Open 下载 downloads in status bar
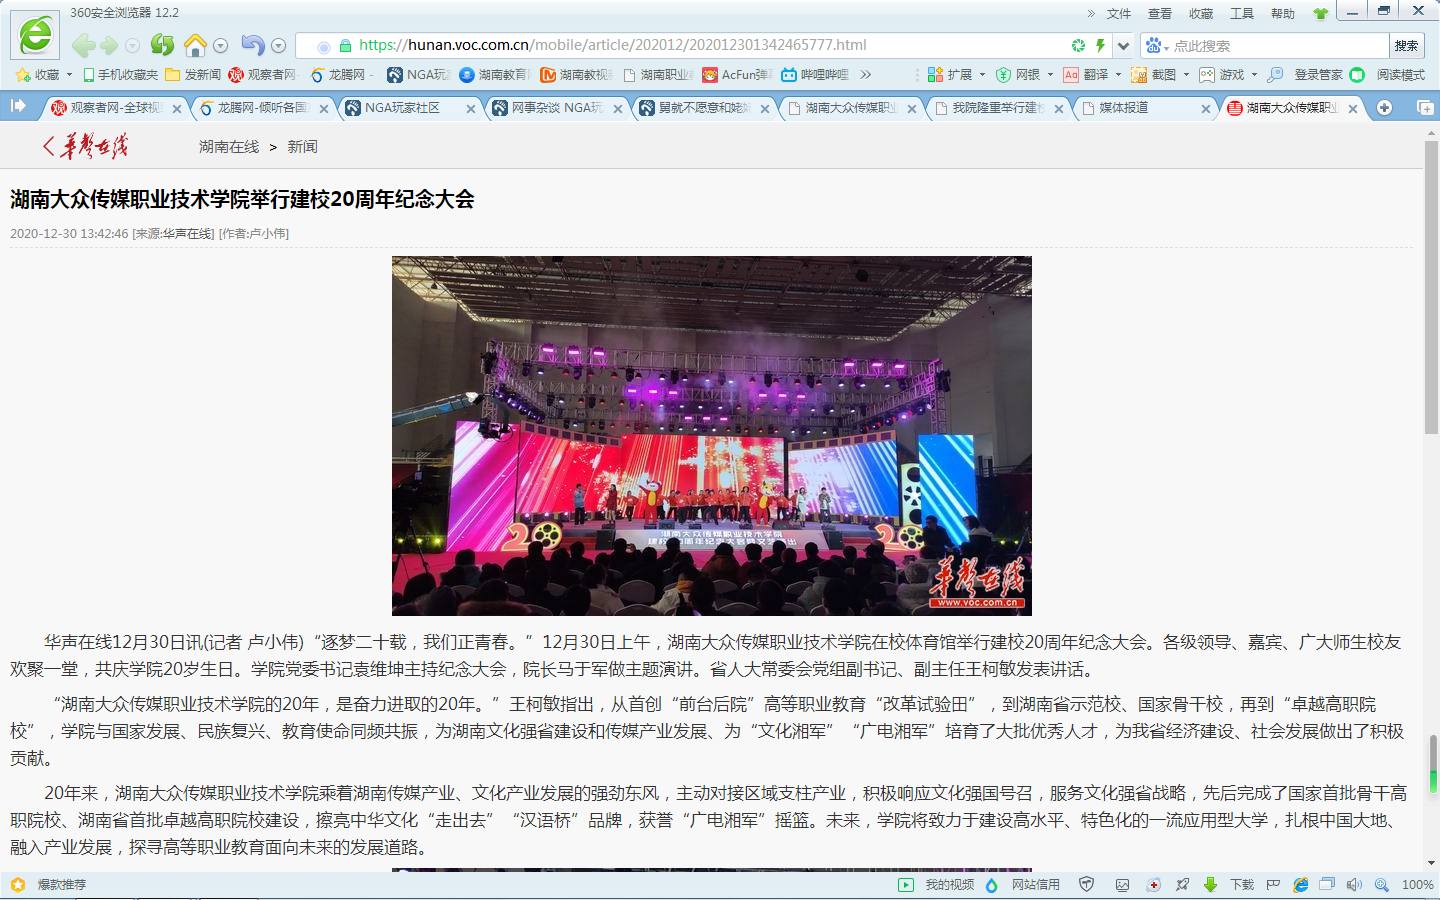Viewport: 1440px width, 900px height. pos(1230,885)
